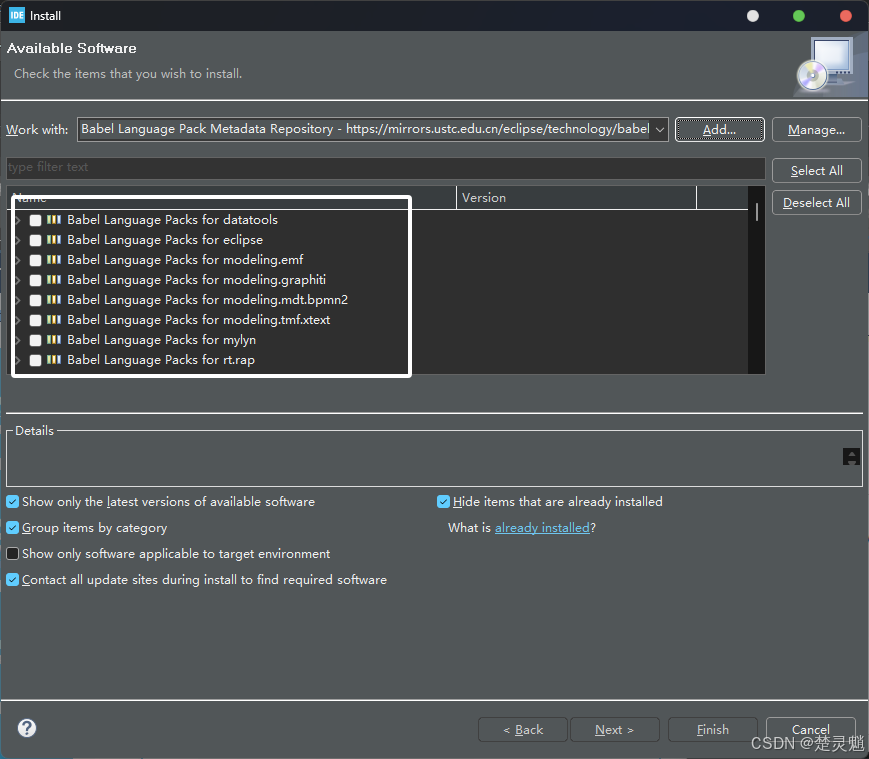Check Babel Language Packs for rt.rap
This screenshot has height=759, width=869.
pyautogui.click(x=35, y=360)
